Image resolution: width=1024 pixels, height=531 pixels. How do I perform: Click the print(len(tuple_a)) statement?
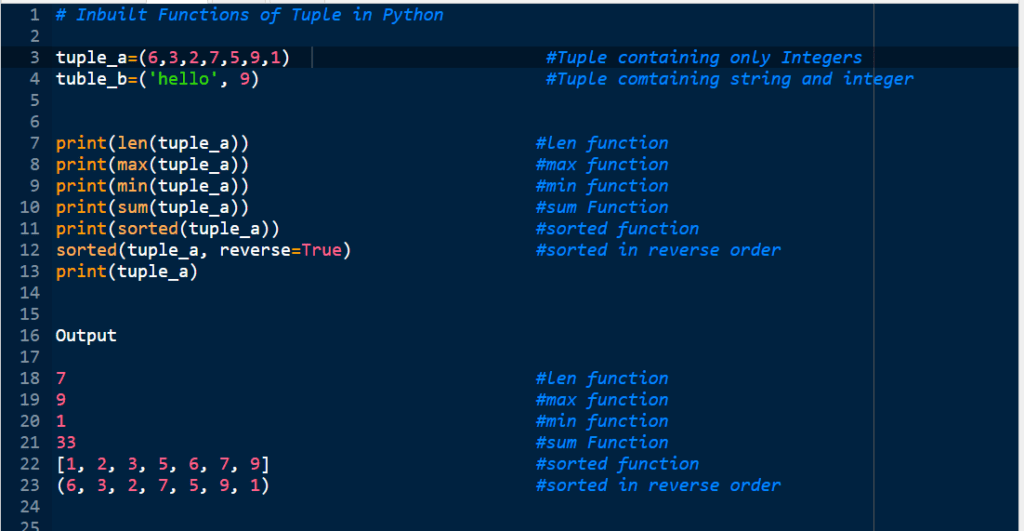point(152,143)
